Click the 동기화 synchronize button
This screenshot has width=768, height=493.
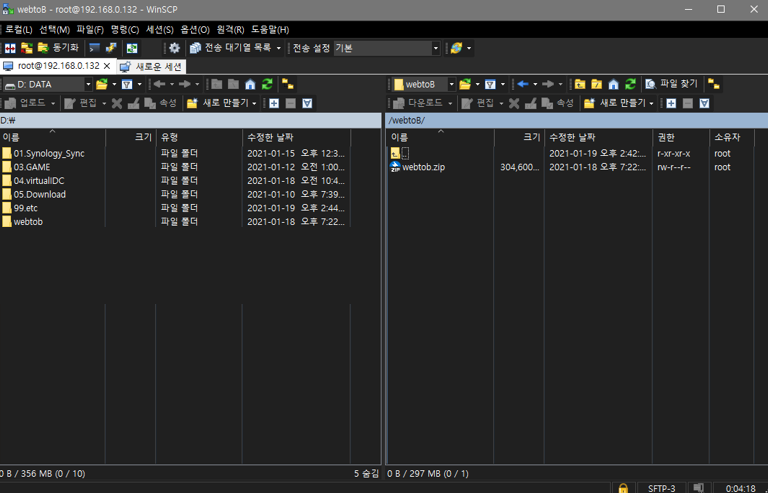tap(58, 48)
